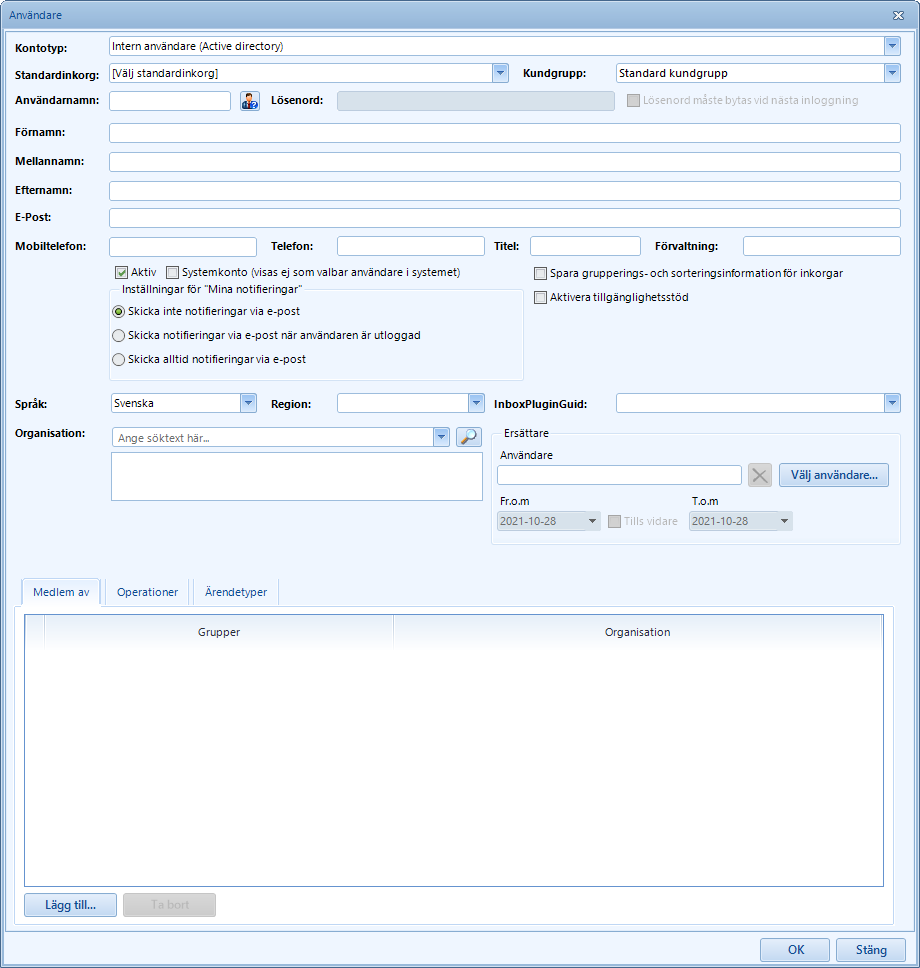Switch to the Medlem av tab
Screen dimensions: 920x968
pos(61,592)
